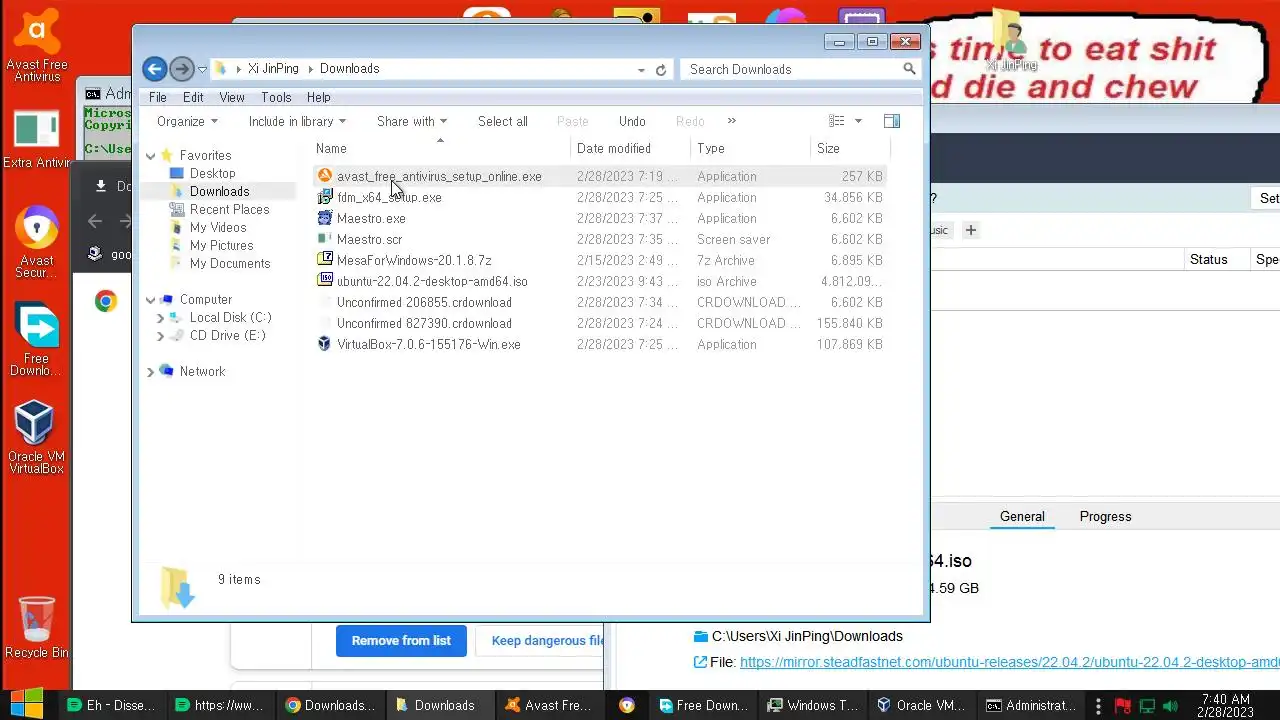Select avast_free_antivirus_setup_online.exe file icon

tap(325, 176)
